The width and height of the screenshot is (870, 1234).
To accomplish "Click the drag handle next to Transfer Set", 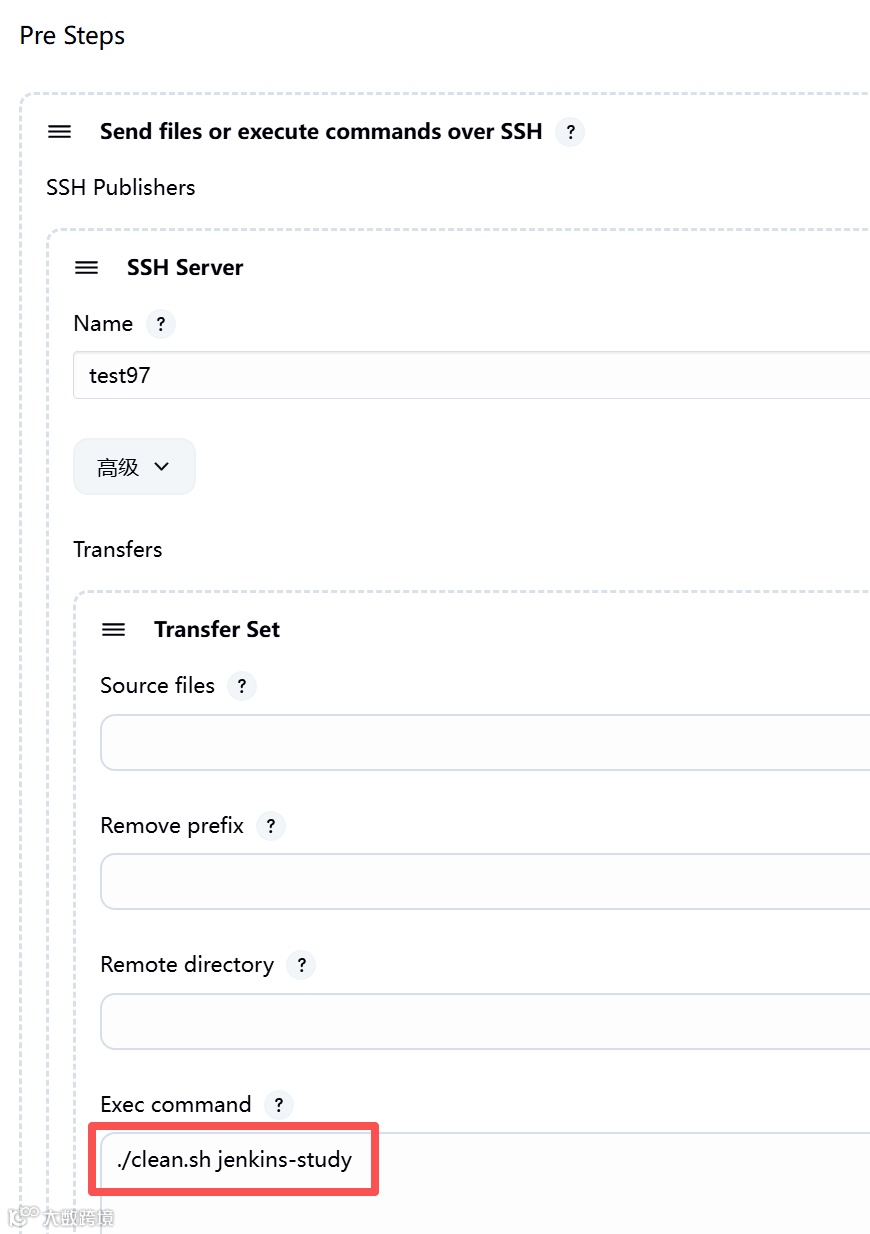I will [x=114, y=630].
